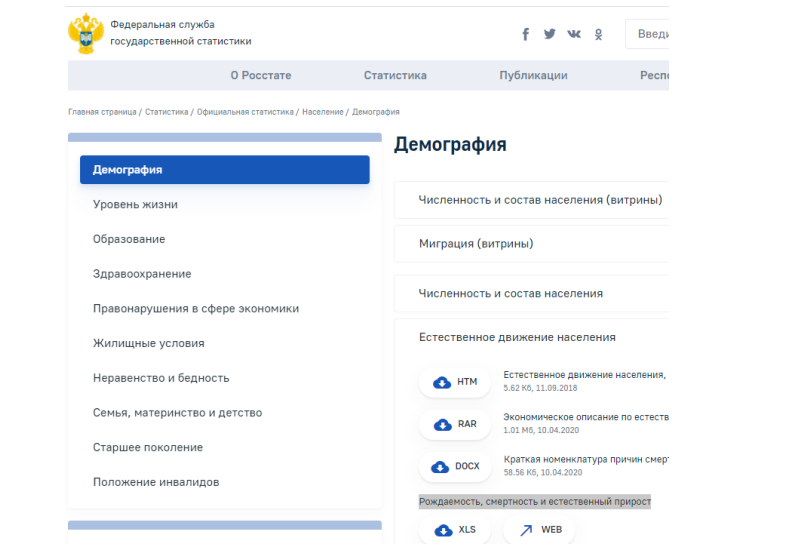Open Экономическое описание file title
The image size is (792, 546).
click(x=586, y=417)
